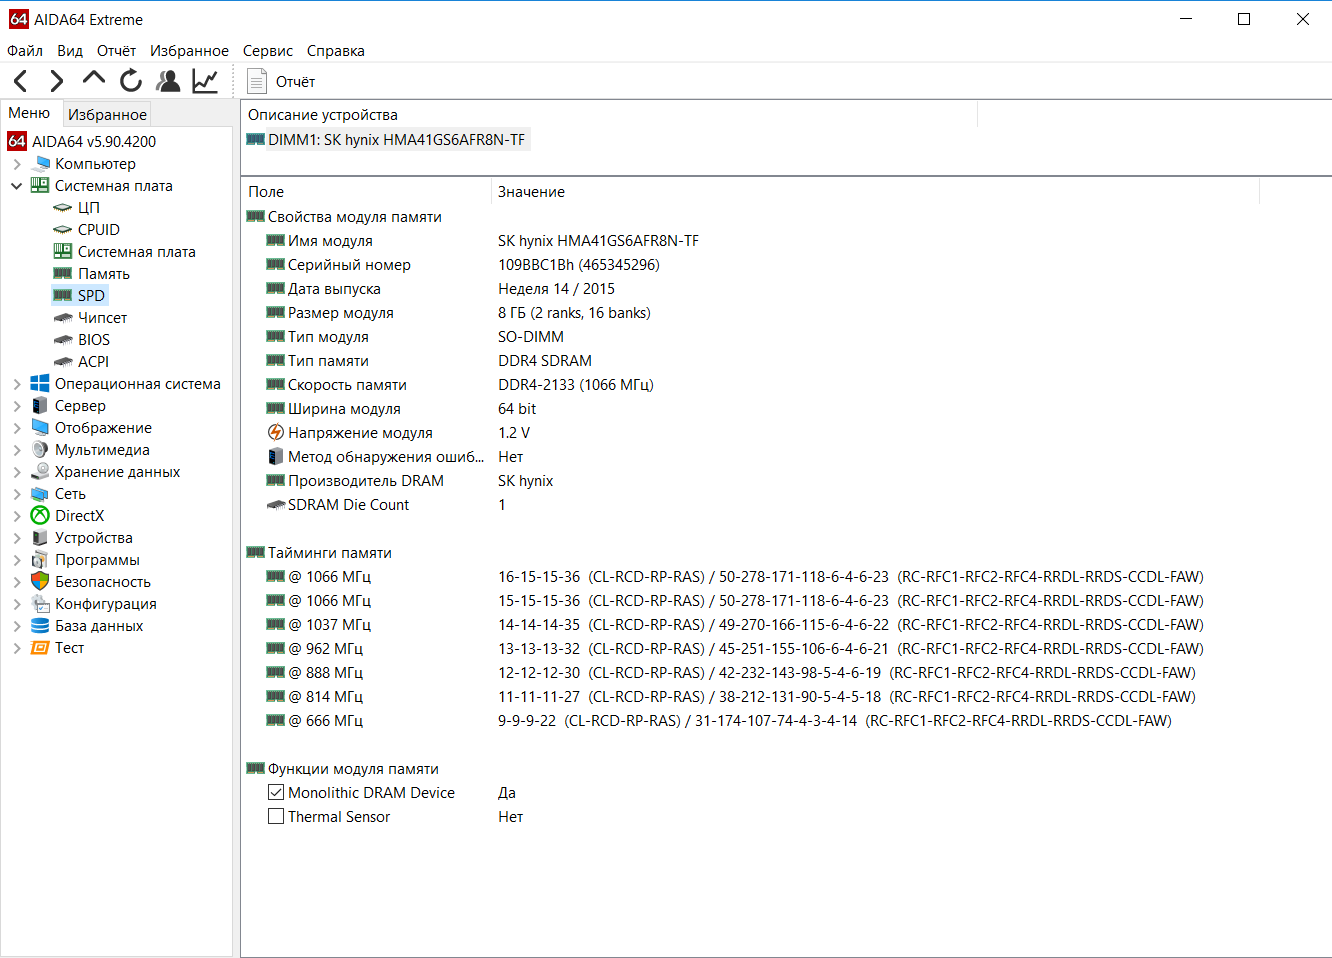
Task: Select the CPUID tree item
Action: click(x=99, y=230)
